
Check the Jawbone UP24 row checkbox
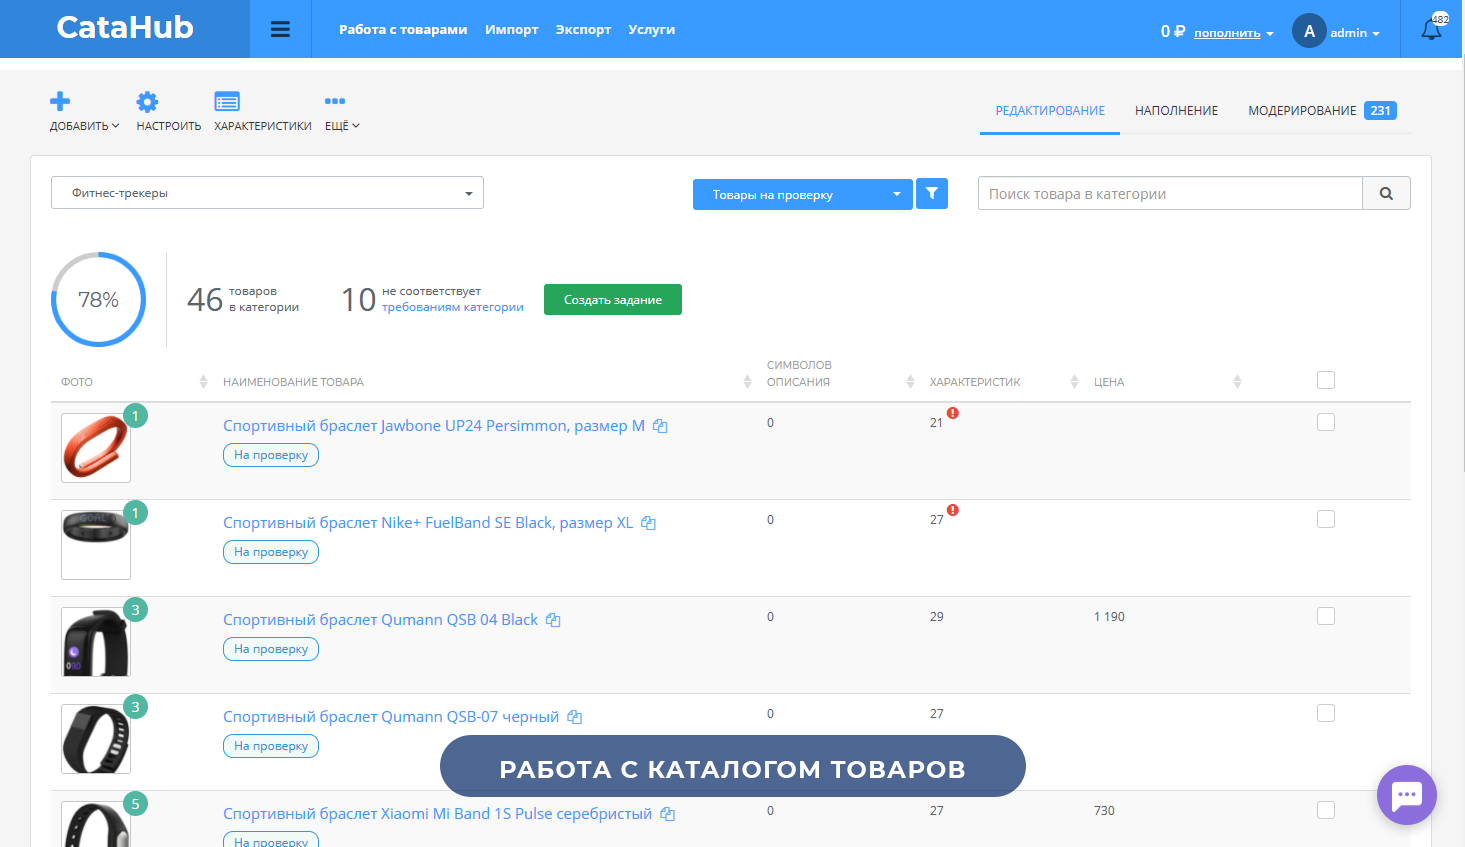pos(1326,422)
